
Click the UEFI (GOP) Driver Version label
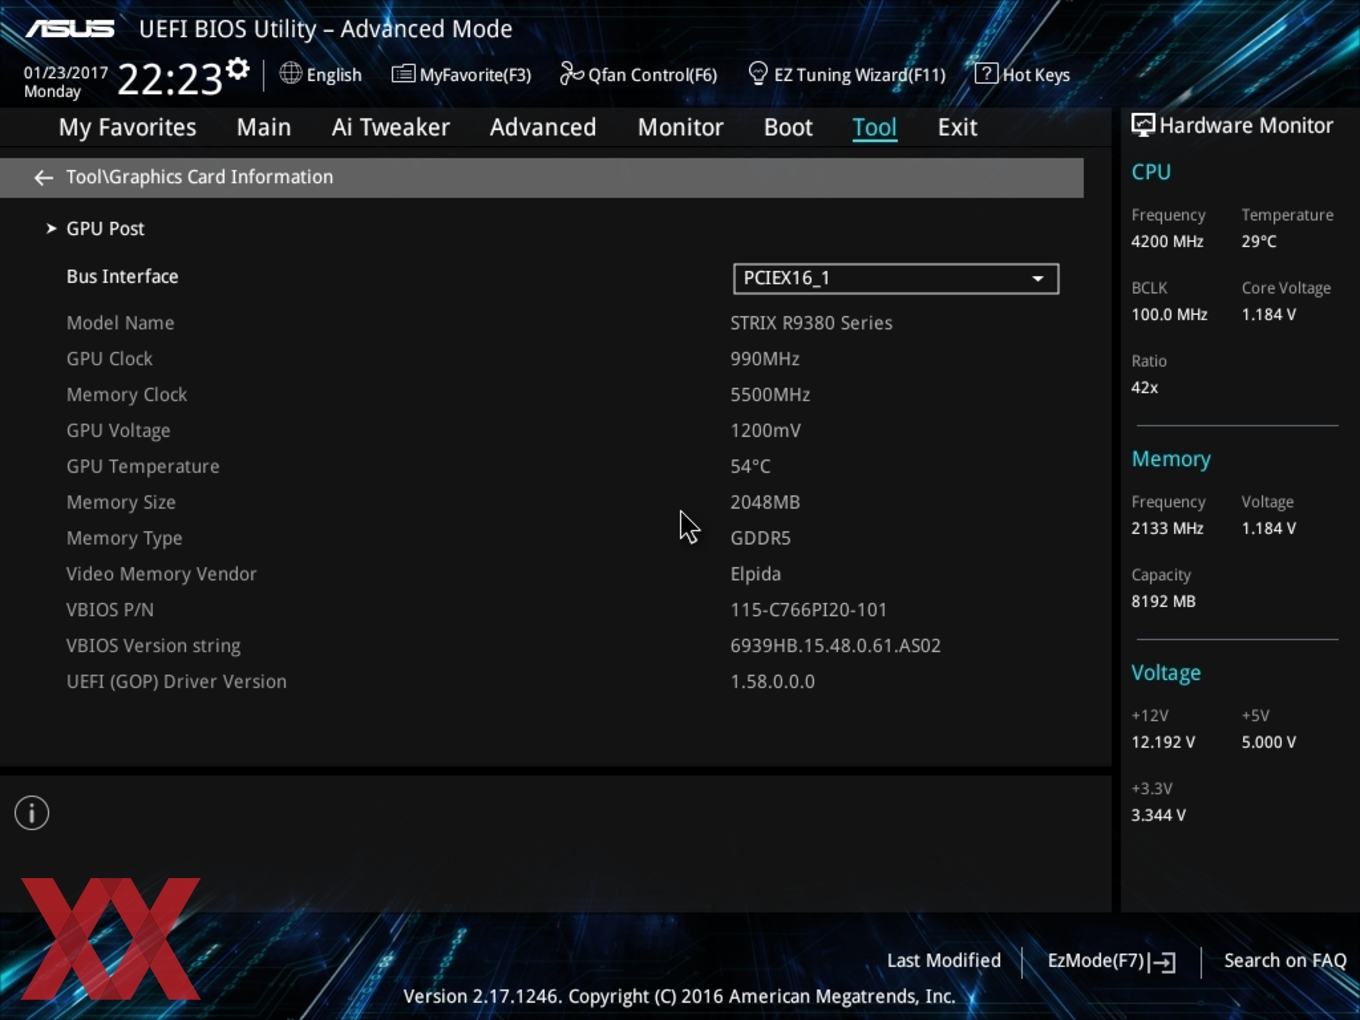pos(177,682)
